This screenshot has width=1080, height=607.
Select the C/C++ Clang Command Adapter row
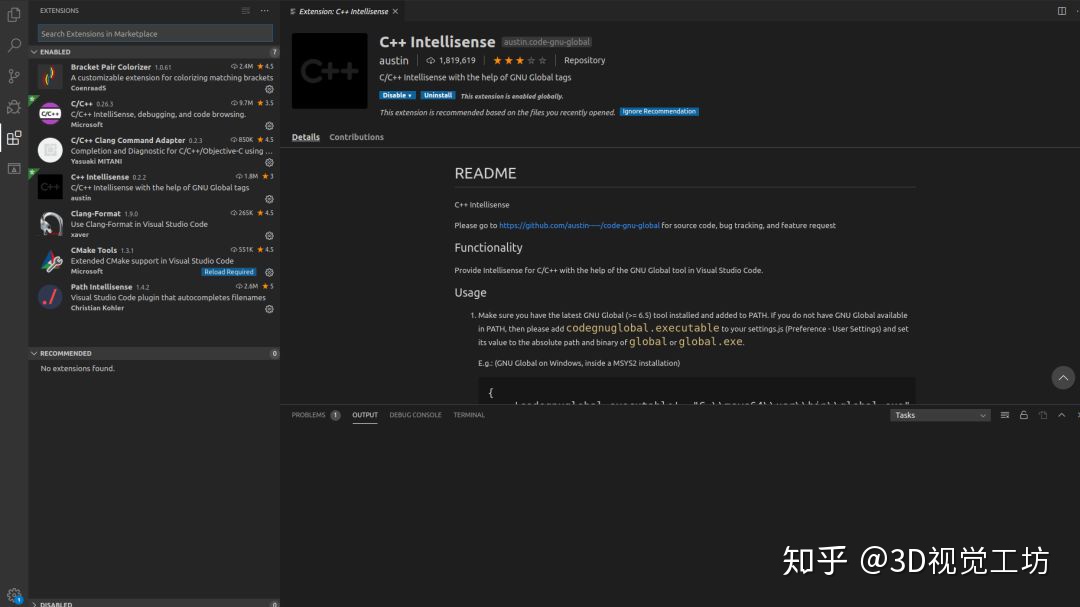tap(154, 150)
